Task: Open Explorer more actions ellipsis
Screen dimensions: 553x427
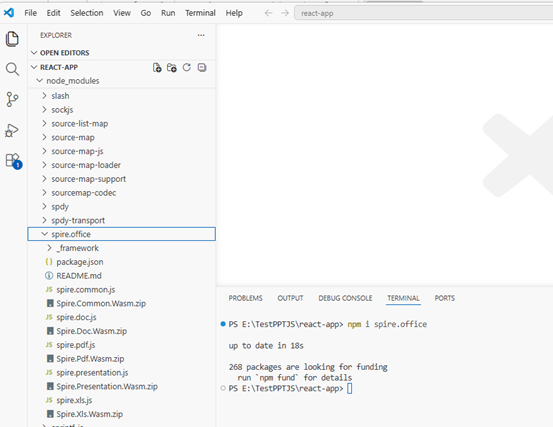Action: [x=201, y=35]
